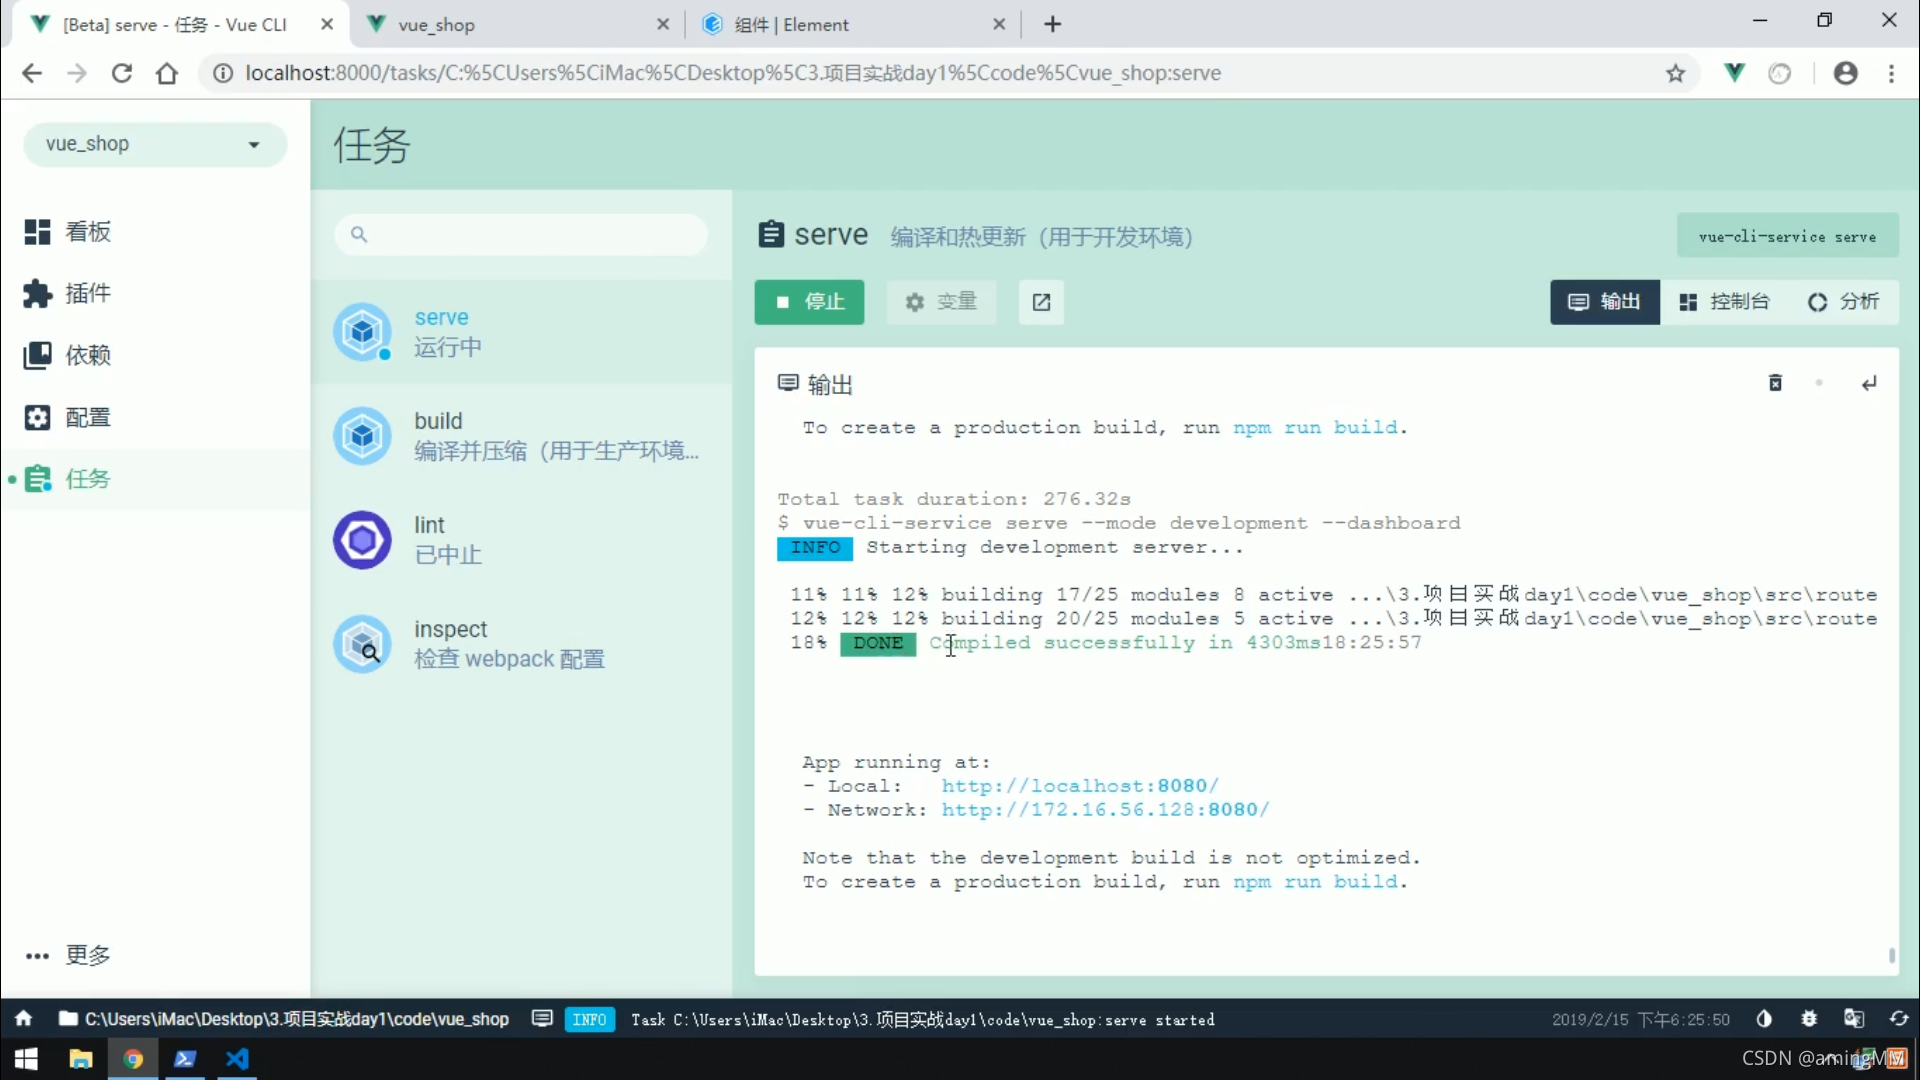
Task: Click the bug report icon in status bar
Action: click(x=1809, y=1019)
